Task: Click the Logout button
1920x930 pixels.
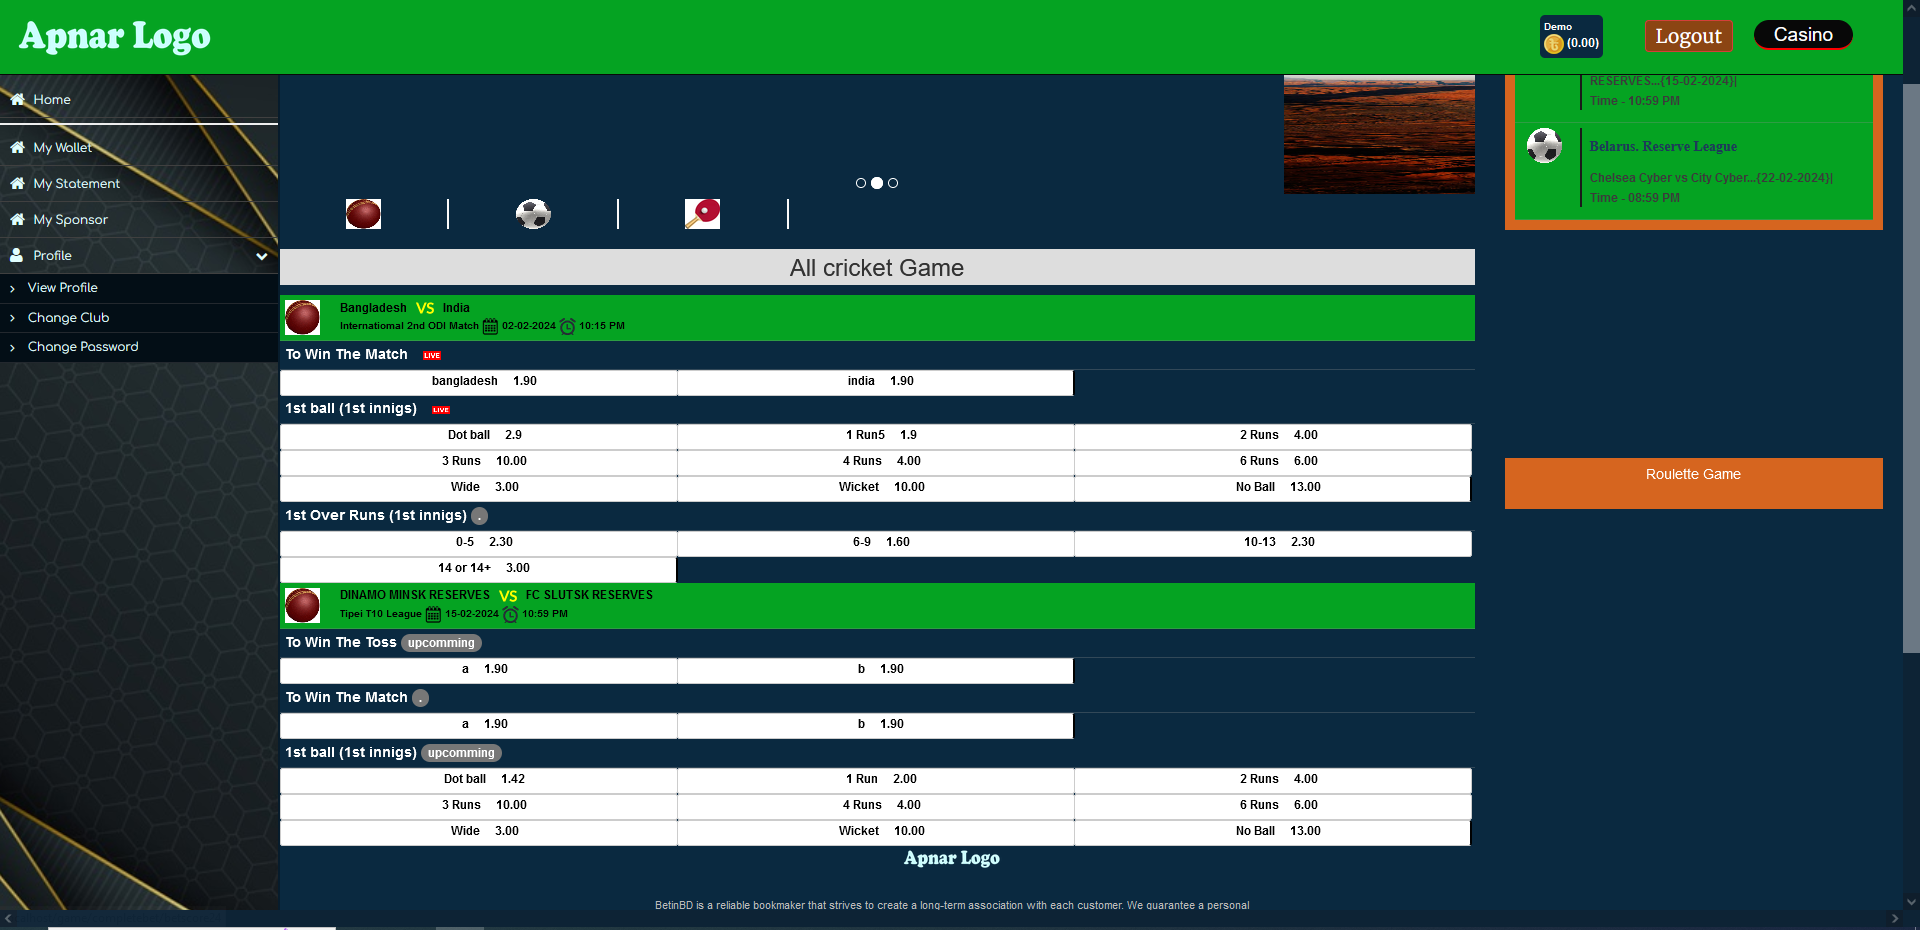Action: (1688, 36)
